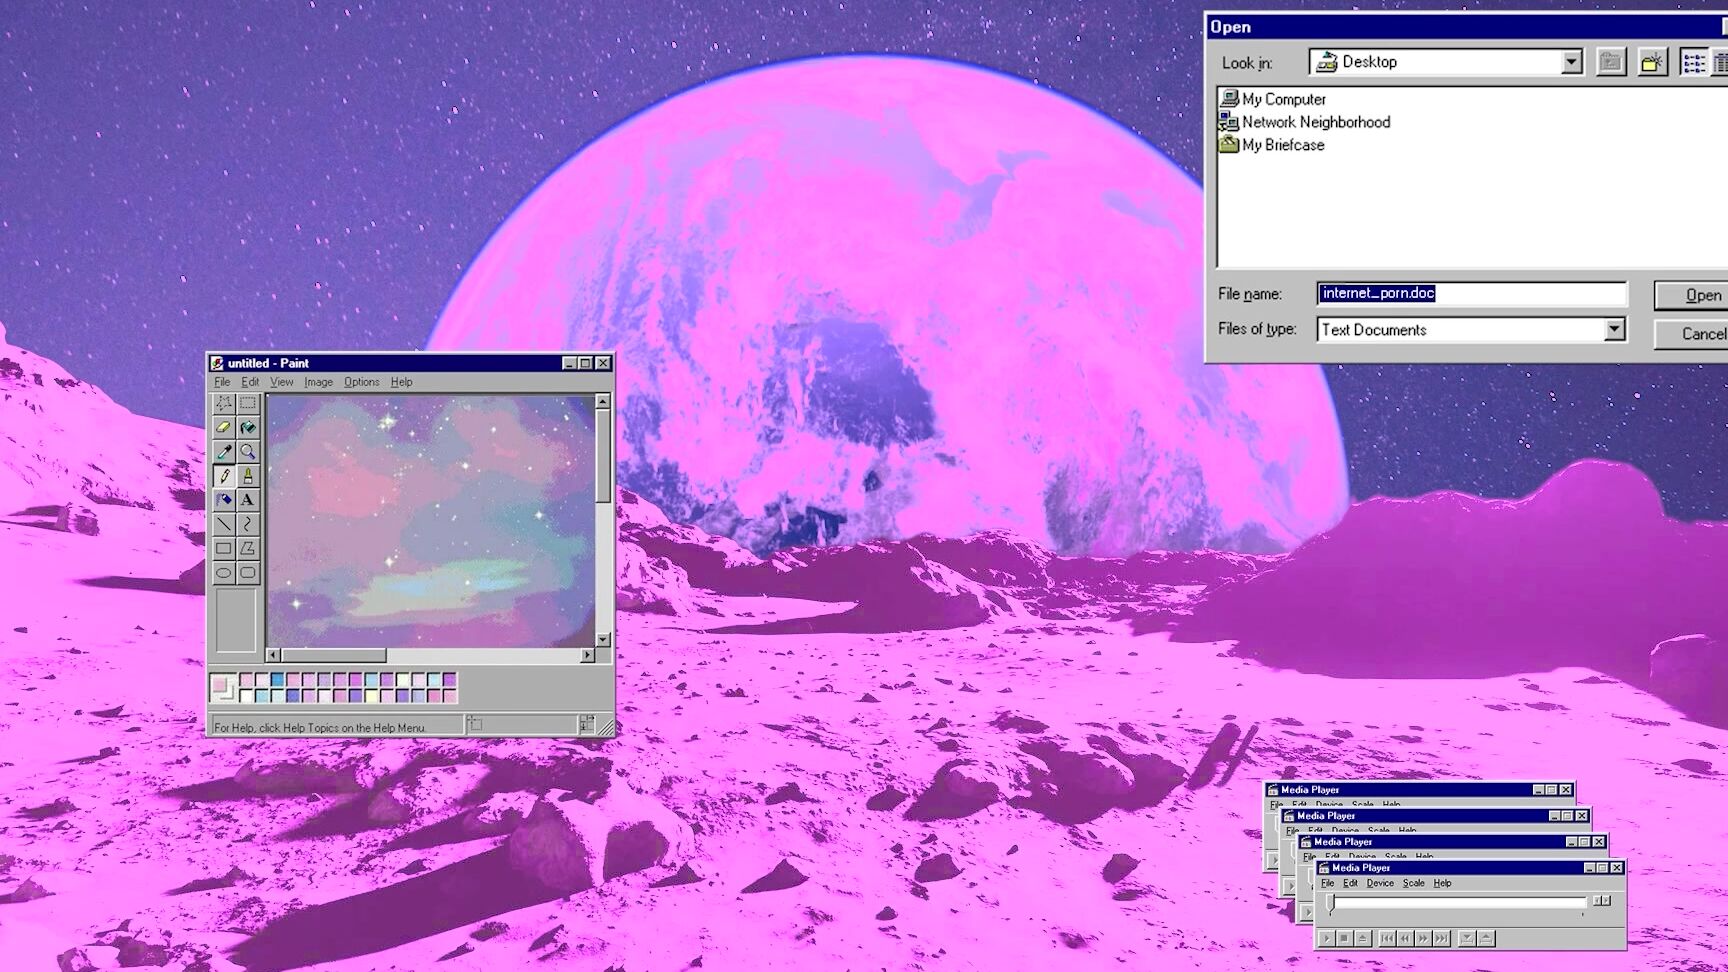1728x972 pixels.
Task: Open the Device menu in front Media Player
Action: coord(1379,883)
